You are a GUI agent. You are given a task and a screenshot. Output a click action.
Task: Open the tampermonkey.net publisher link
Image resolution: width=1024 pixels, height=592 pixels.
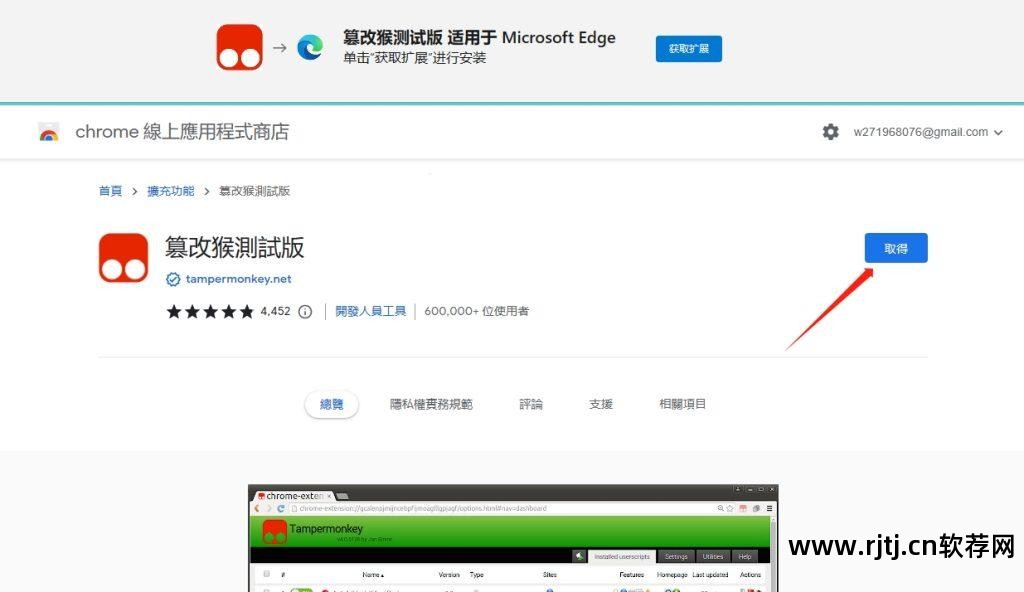(x=238, y=279)
